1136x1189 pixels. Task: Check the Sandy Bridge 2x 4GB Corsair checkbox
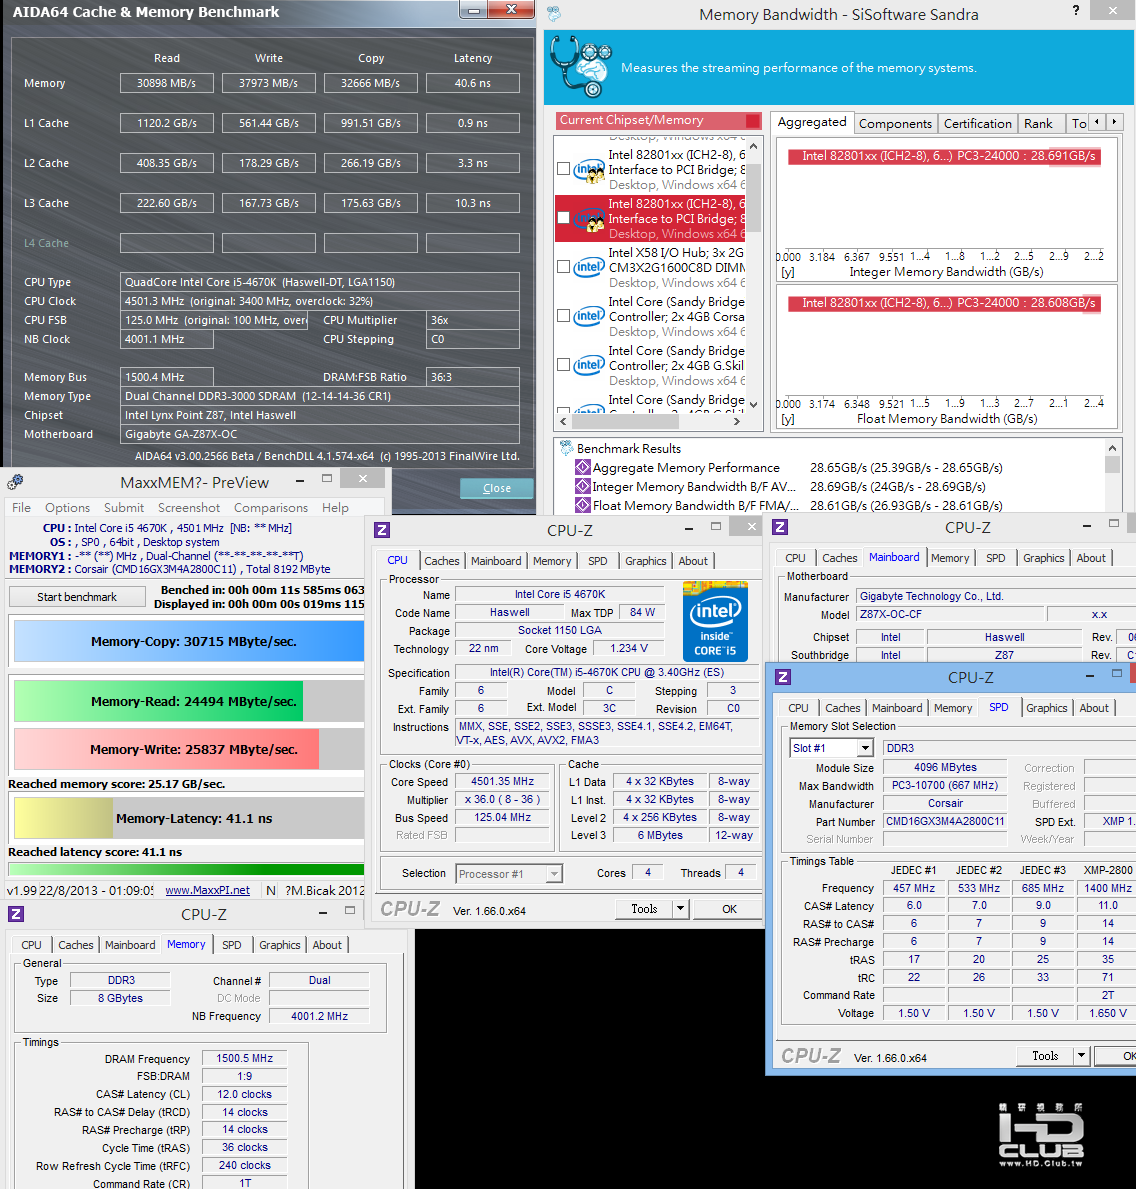tap(563, 315)
